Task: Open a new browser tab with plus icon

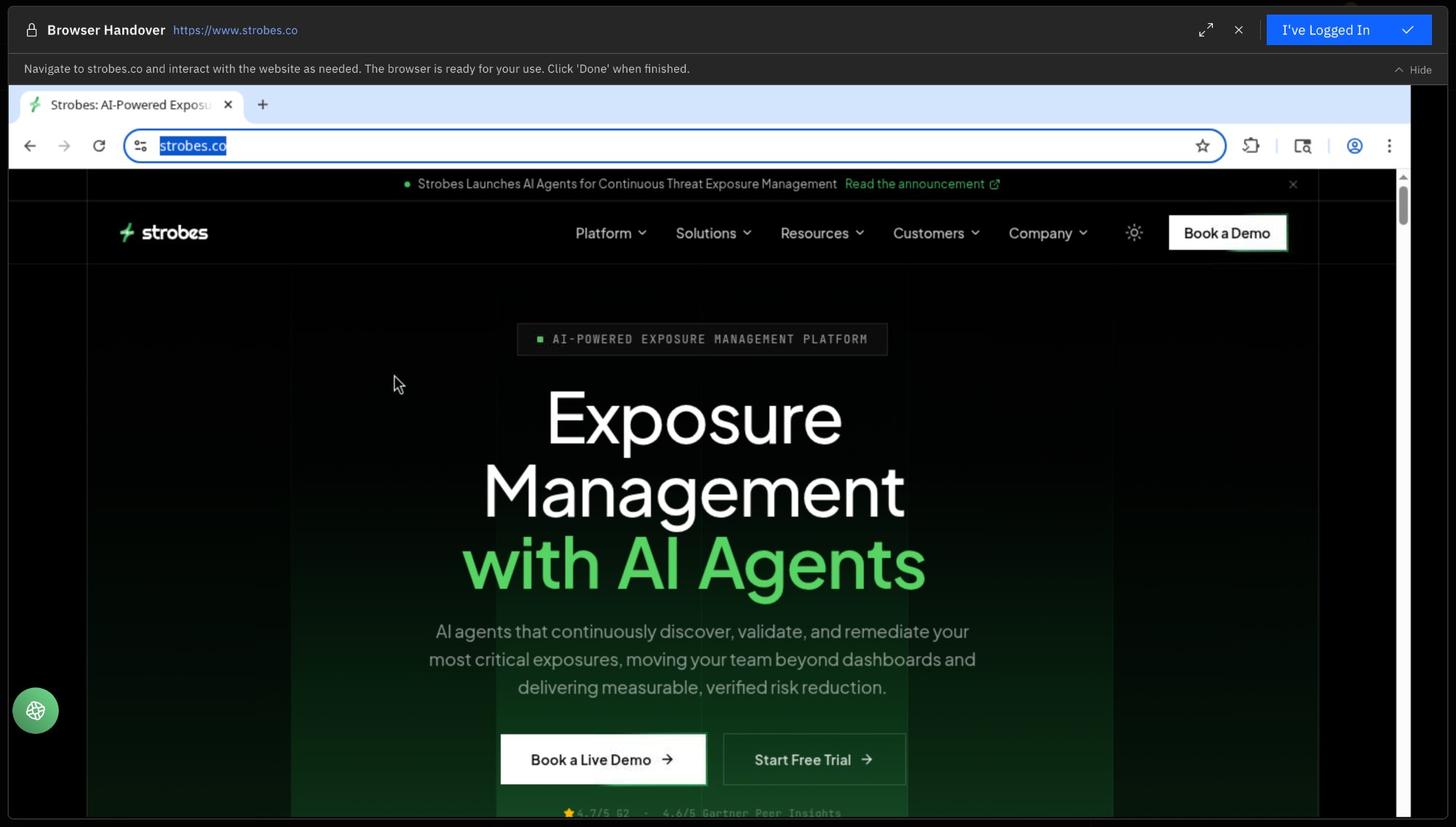Action: (x=263, y=105)
